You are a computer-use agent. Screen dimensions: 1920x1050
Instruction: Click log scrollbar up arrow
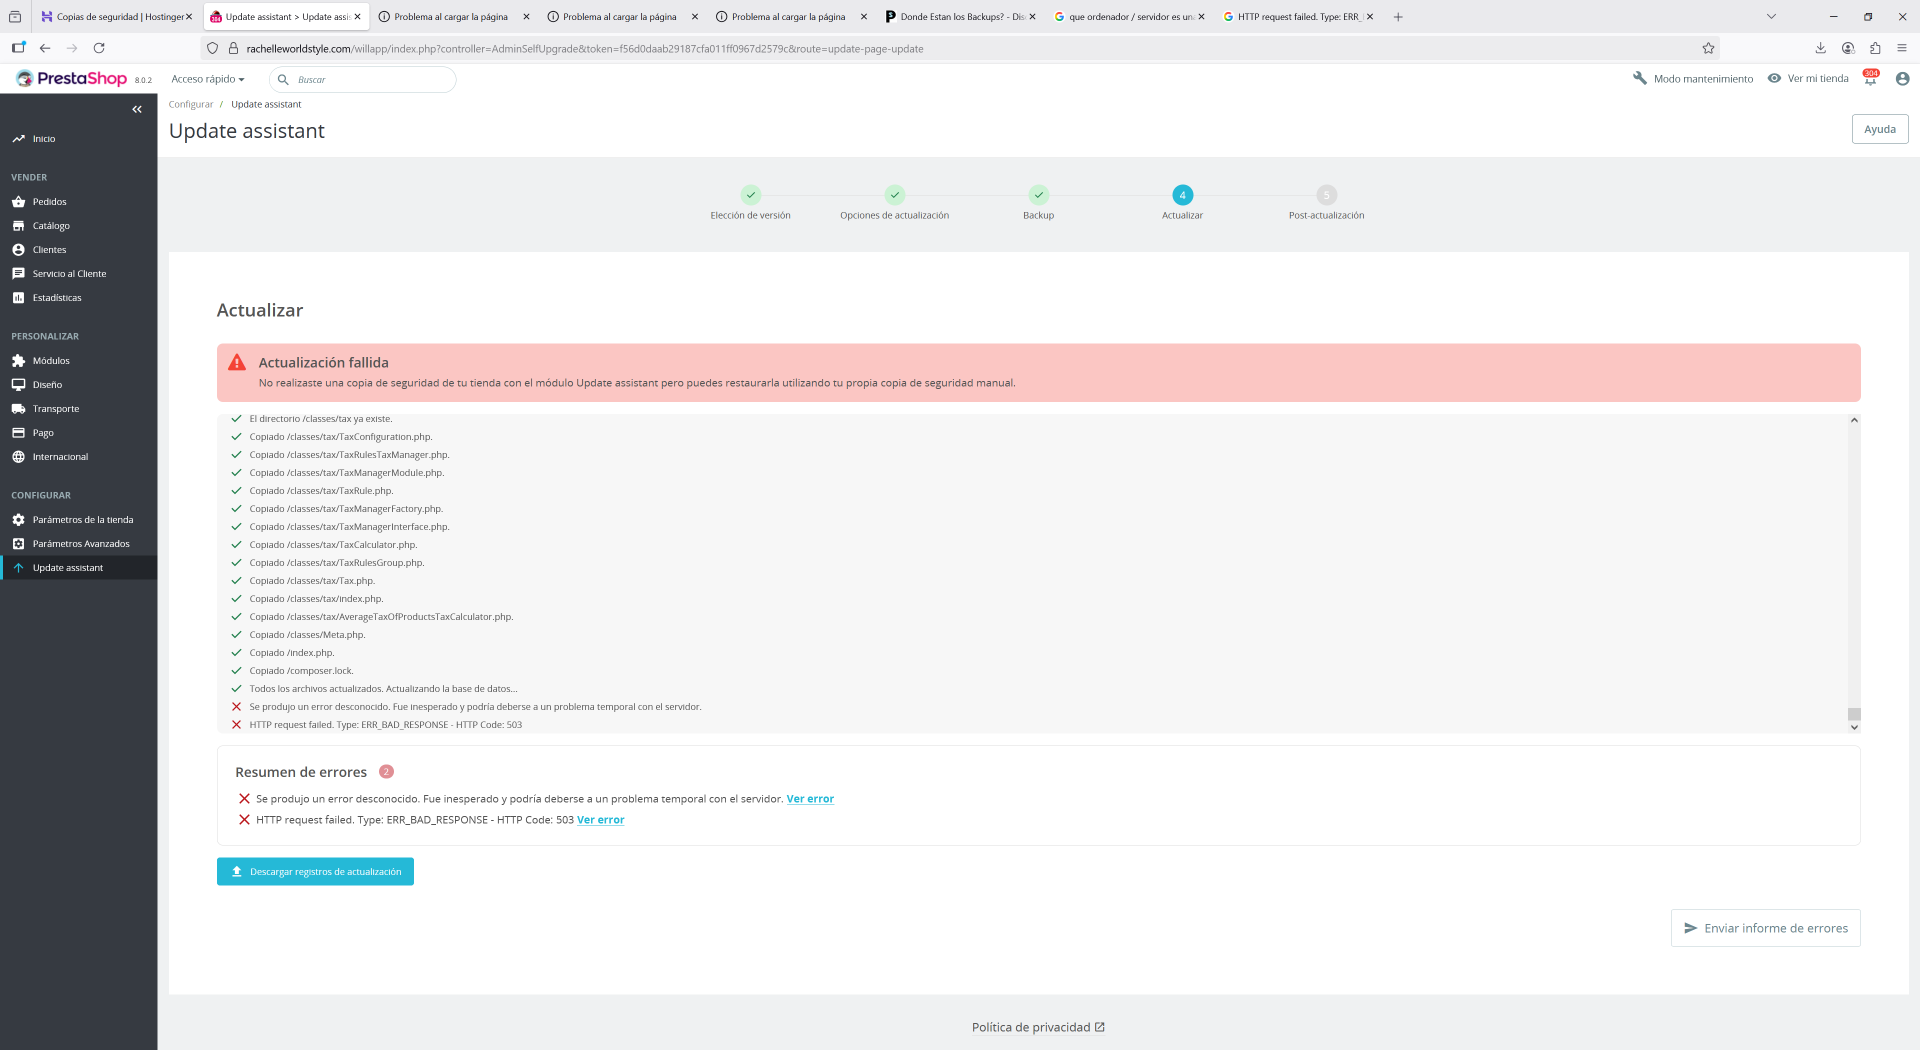[1854, 421]
